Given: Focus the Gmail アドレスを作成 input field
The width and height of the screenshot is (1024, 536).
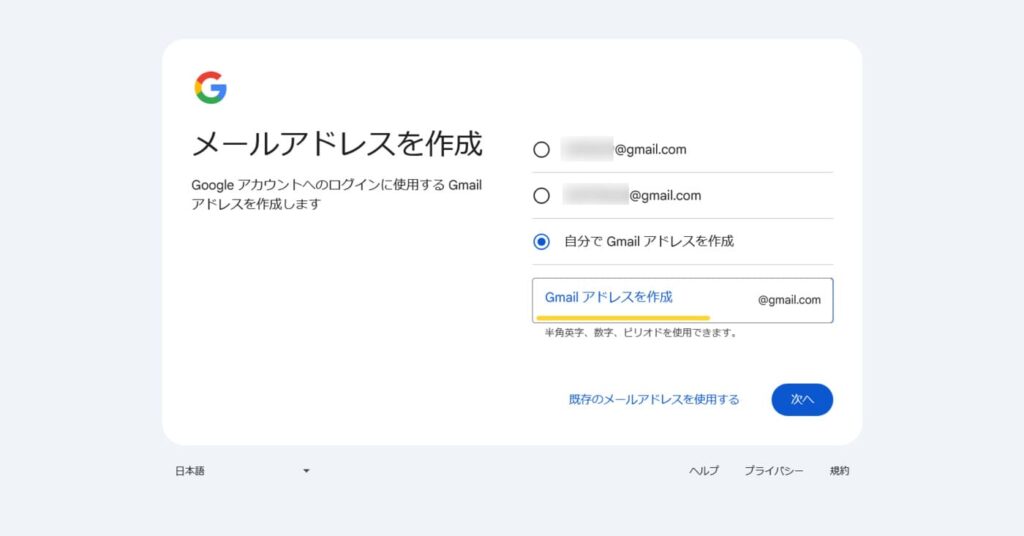Looking at the screenshot, I should tap(682, 300).
